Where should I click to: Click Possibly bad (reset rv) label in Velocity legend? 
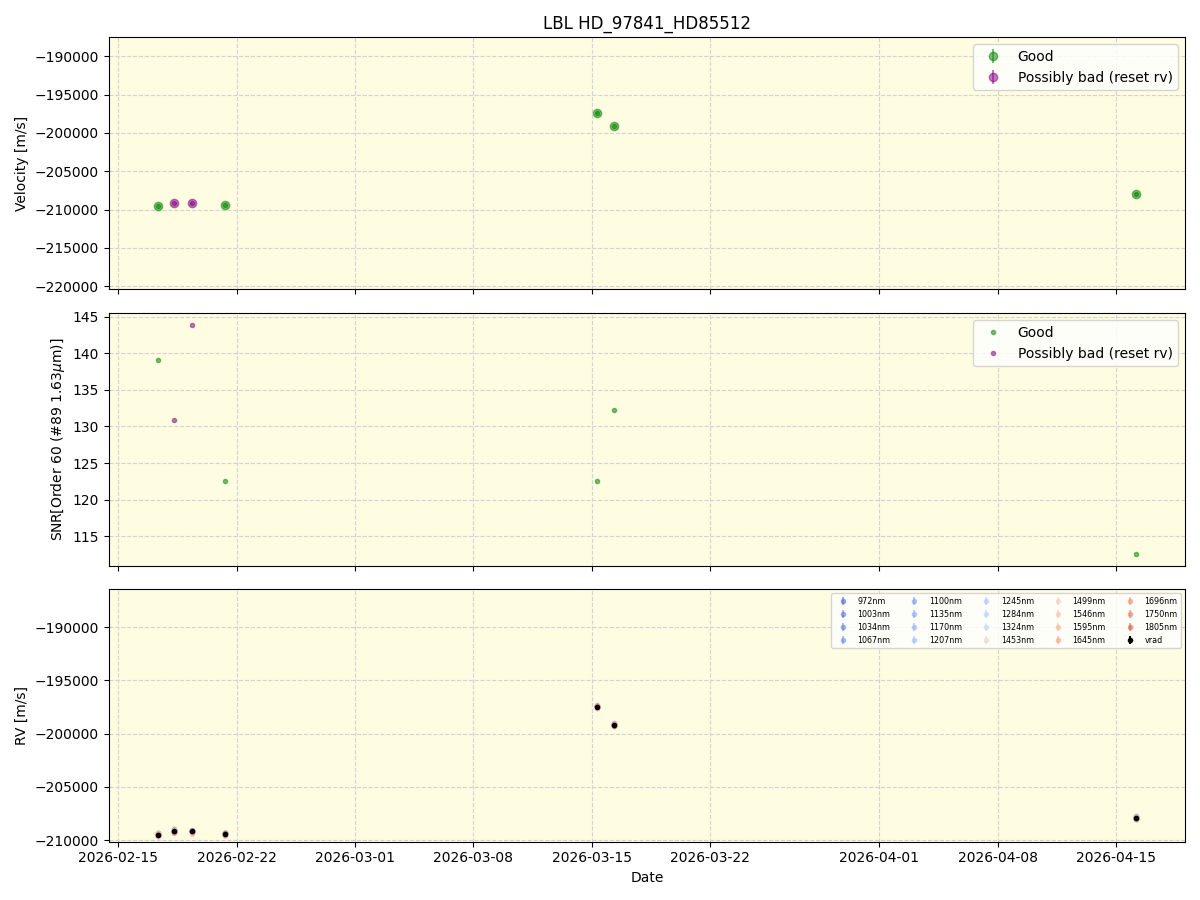[x=1095, y=77]
